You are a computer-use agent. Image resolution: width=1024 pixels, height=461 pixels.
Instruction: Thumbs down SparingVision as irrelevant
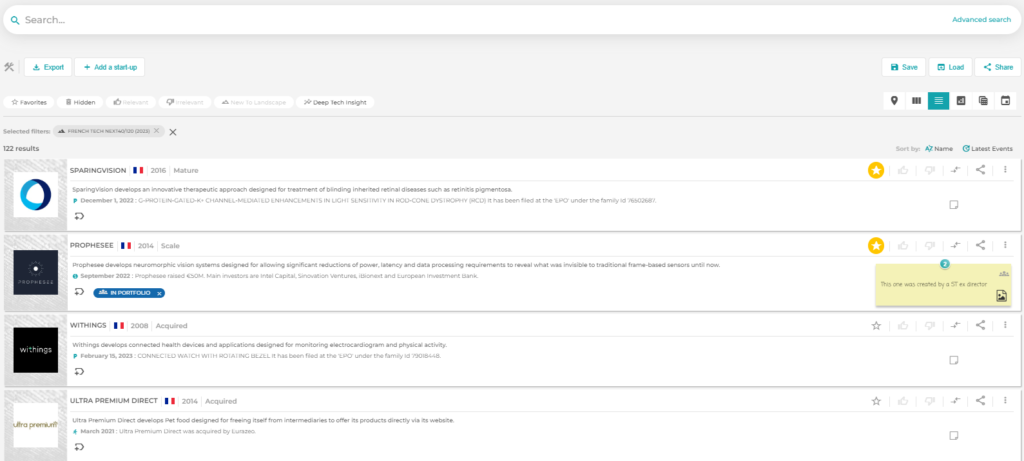click(x=929, y=170)
